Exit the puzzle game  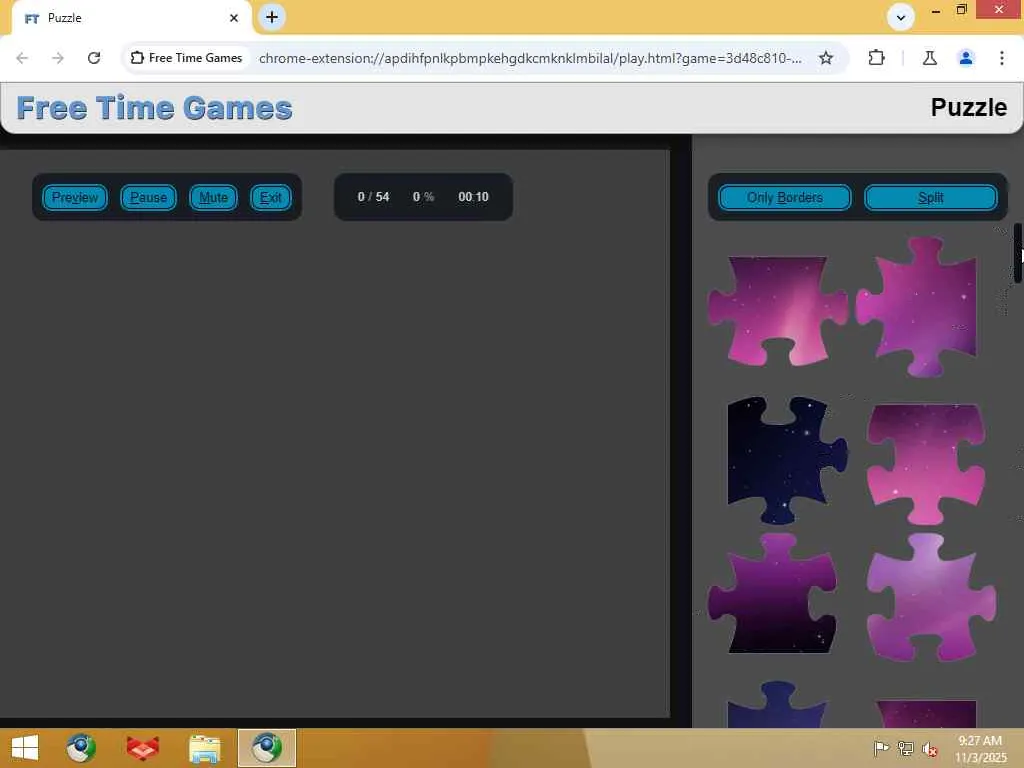point(270,197)
